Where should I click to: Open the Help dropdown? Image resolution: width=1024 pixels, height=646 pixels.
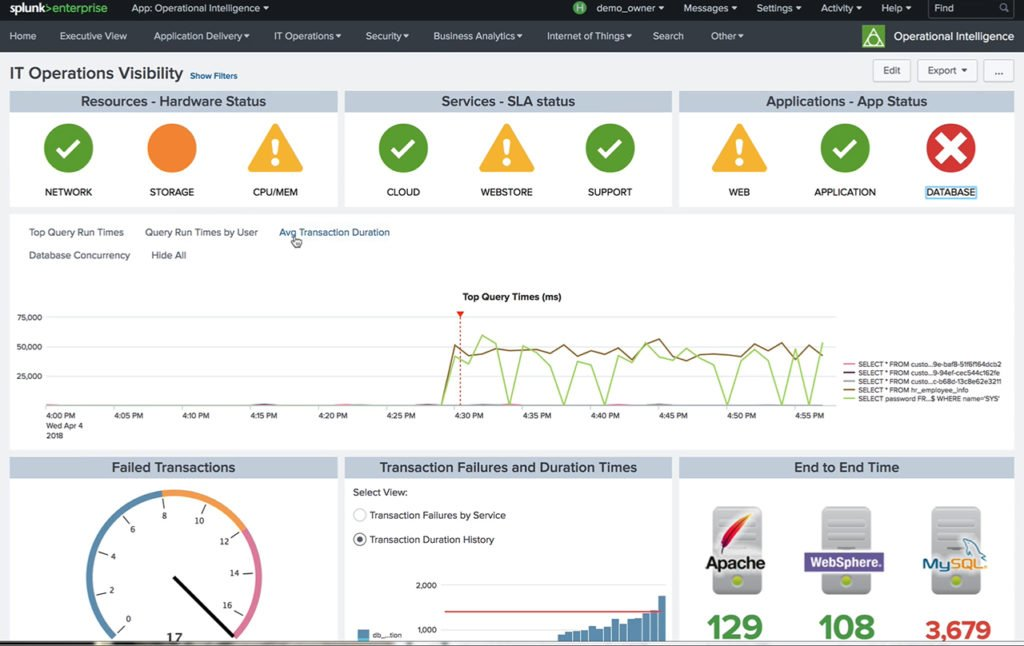[x=896, y=8]
